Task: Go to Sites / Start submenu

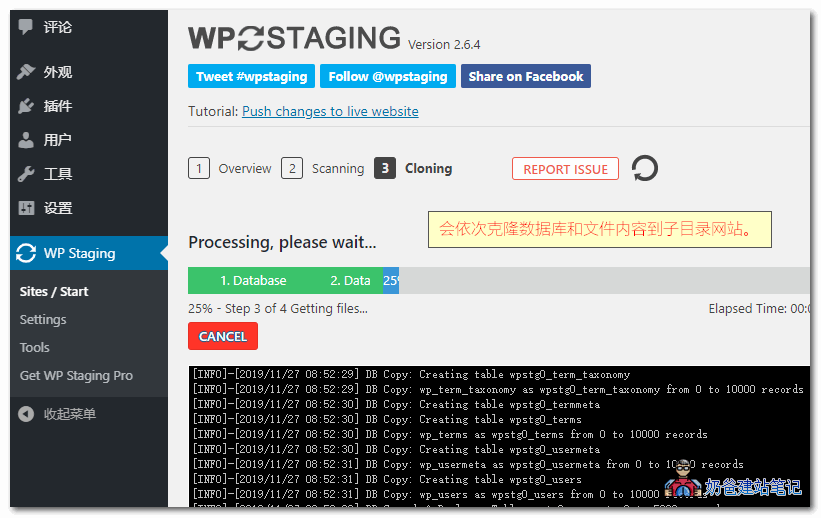Action: point(54,291)
